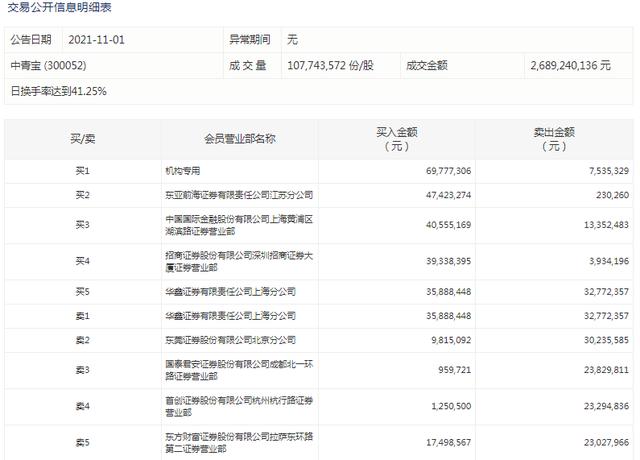
Task: Click 华鑫证券 上海分公司 in 买5 row
Action: (230, 292)
